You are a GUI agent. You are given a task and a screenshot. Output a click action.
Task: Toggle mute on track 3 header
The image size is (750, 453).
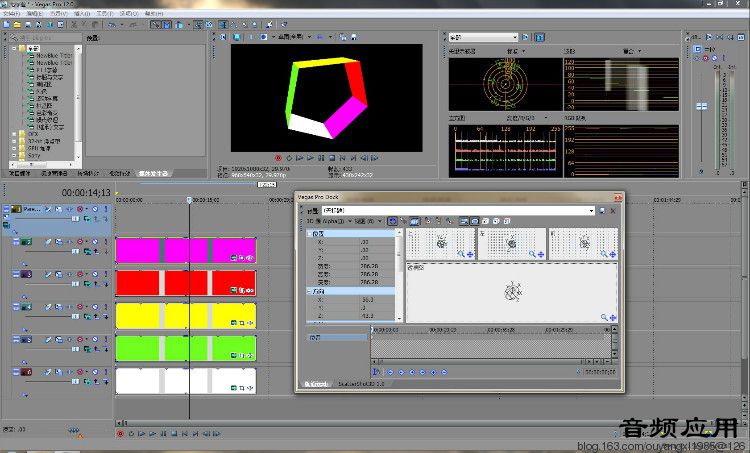click(95, 275)
